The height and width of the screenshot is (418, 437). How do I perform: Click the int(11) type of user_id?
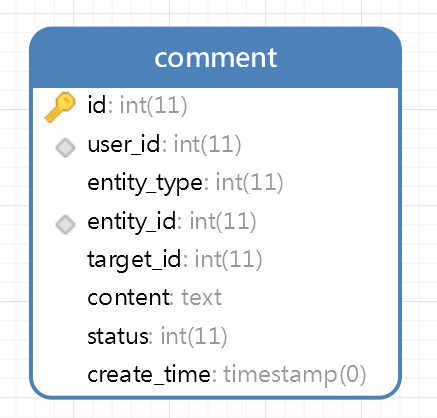tap(207, 145)
